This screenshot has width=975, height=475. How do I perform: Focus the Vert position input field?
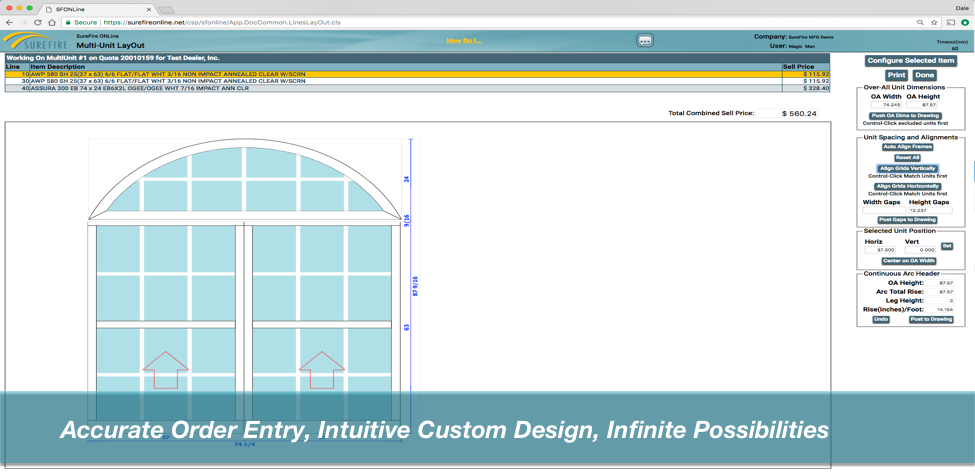[x=920, y=249]
